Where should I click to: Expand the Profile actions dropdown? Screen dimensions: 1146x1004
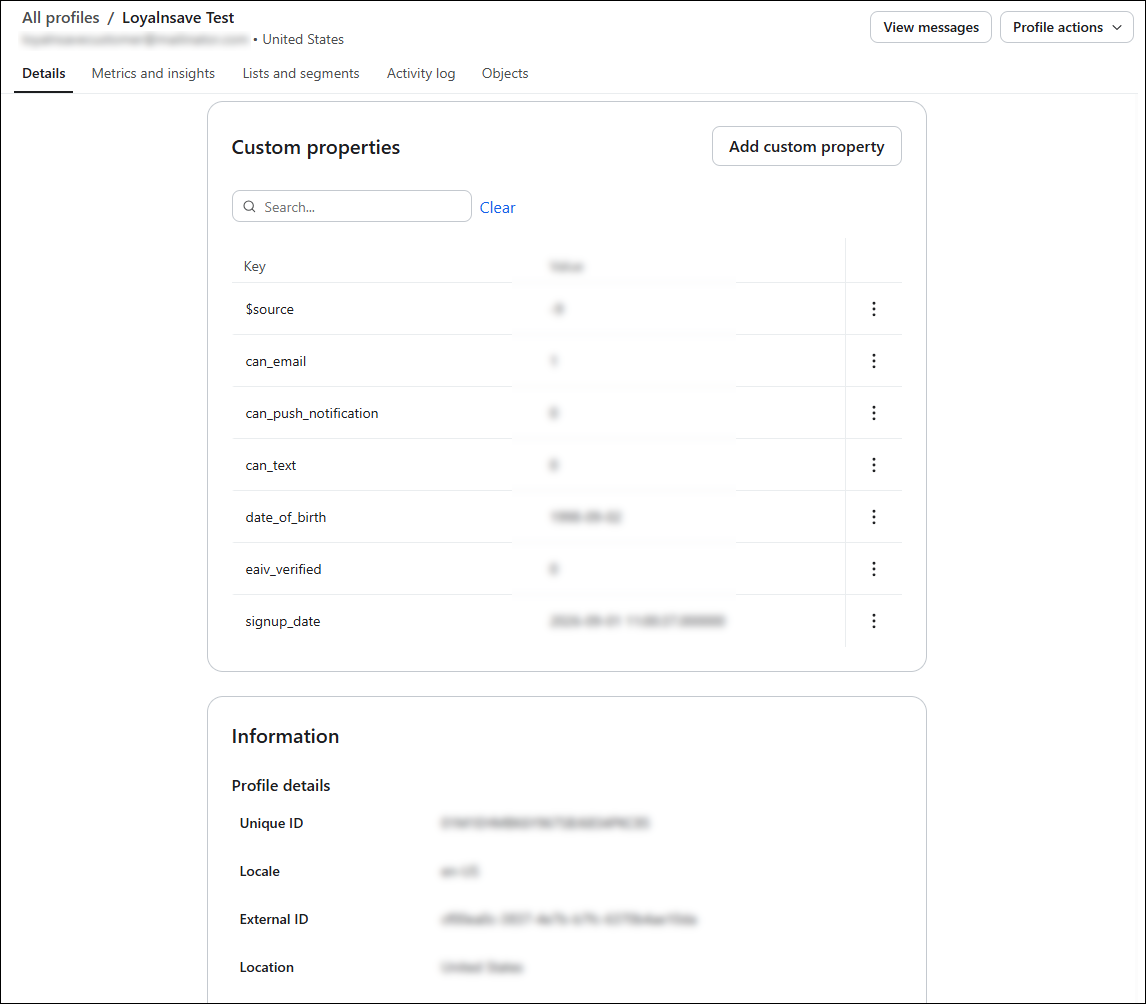point(1066,27)
